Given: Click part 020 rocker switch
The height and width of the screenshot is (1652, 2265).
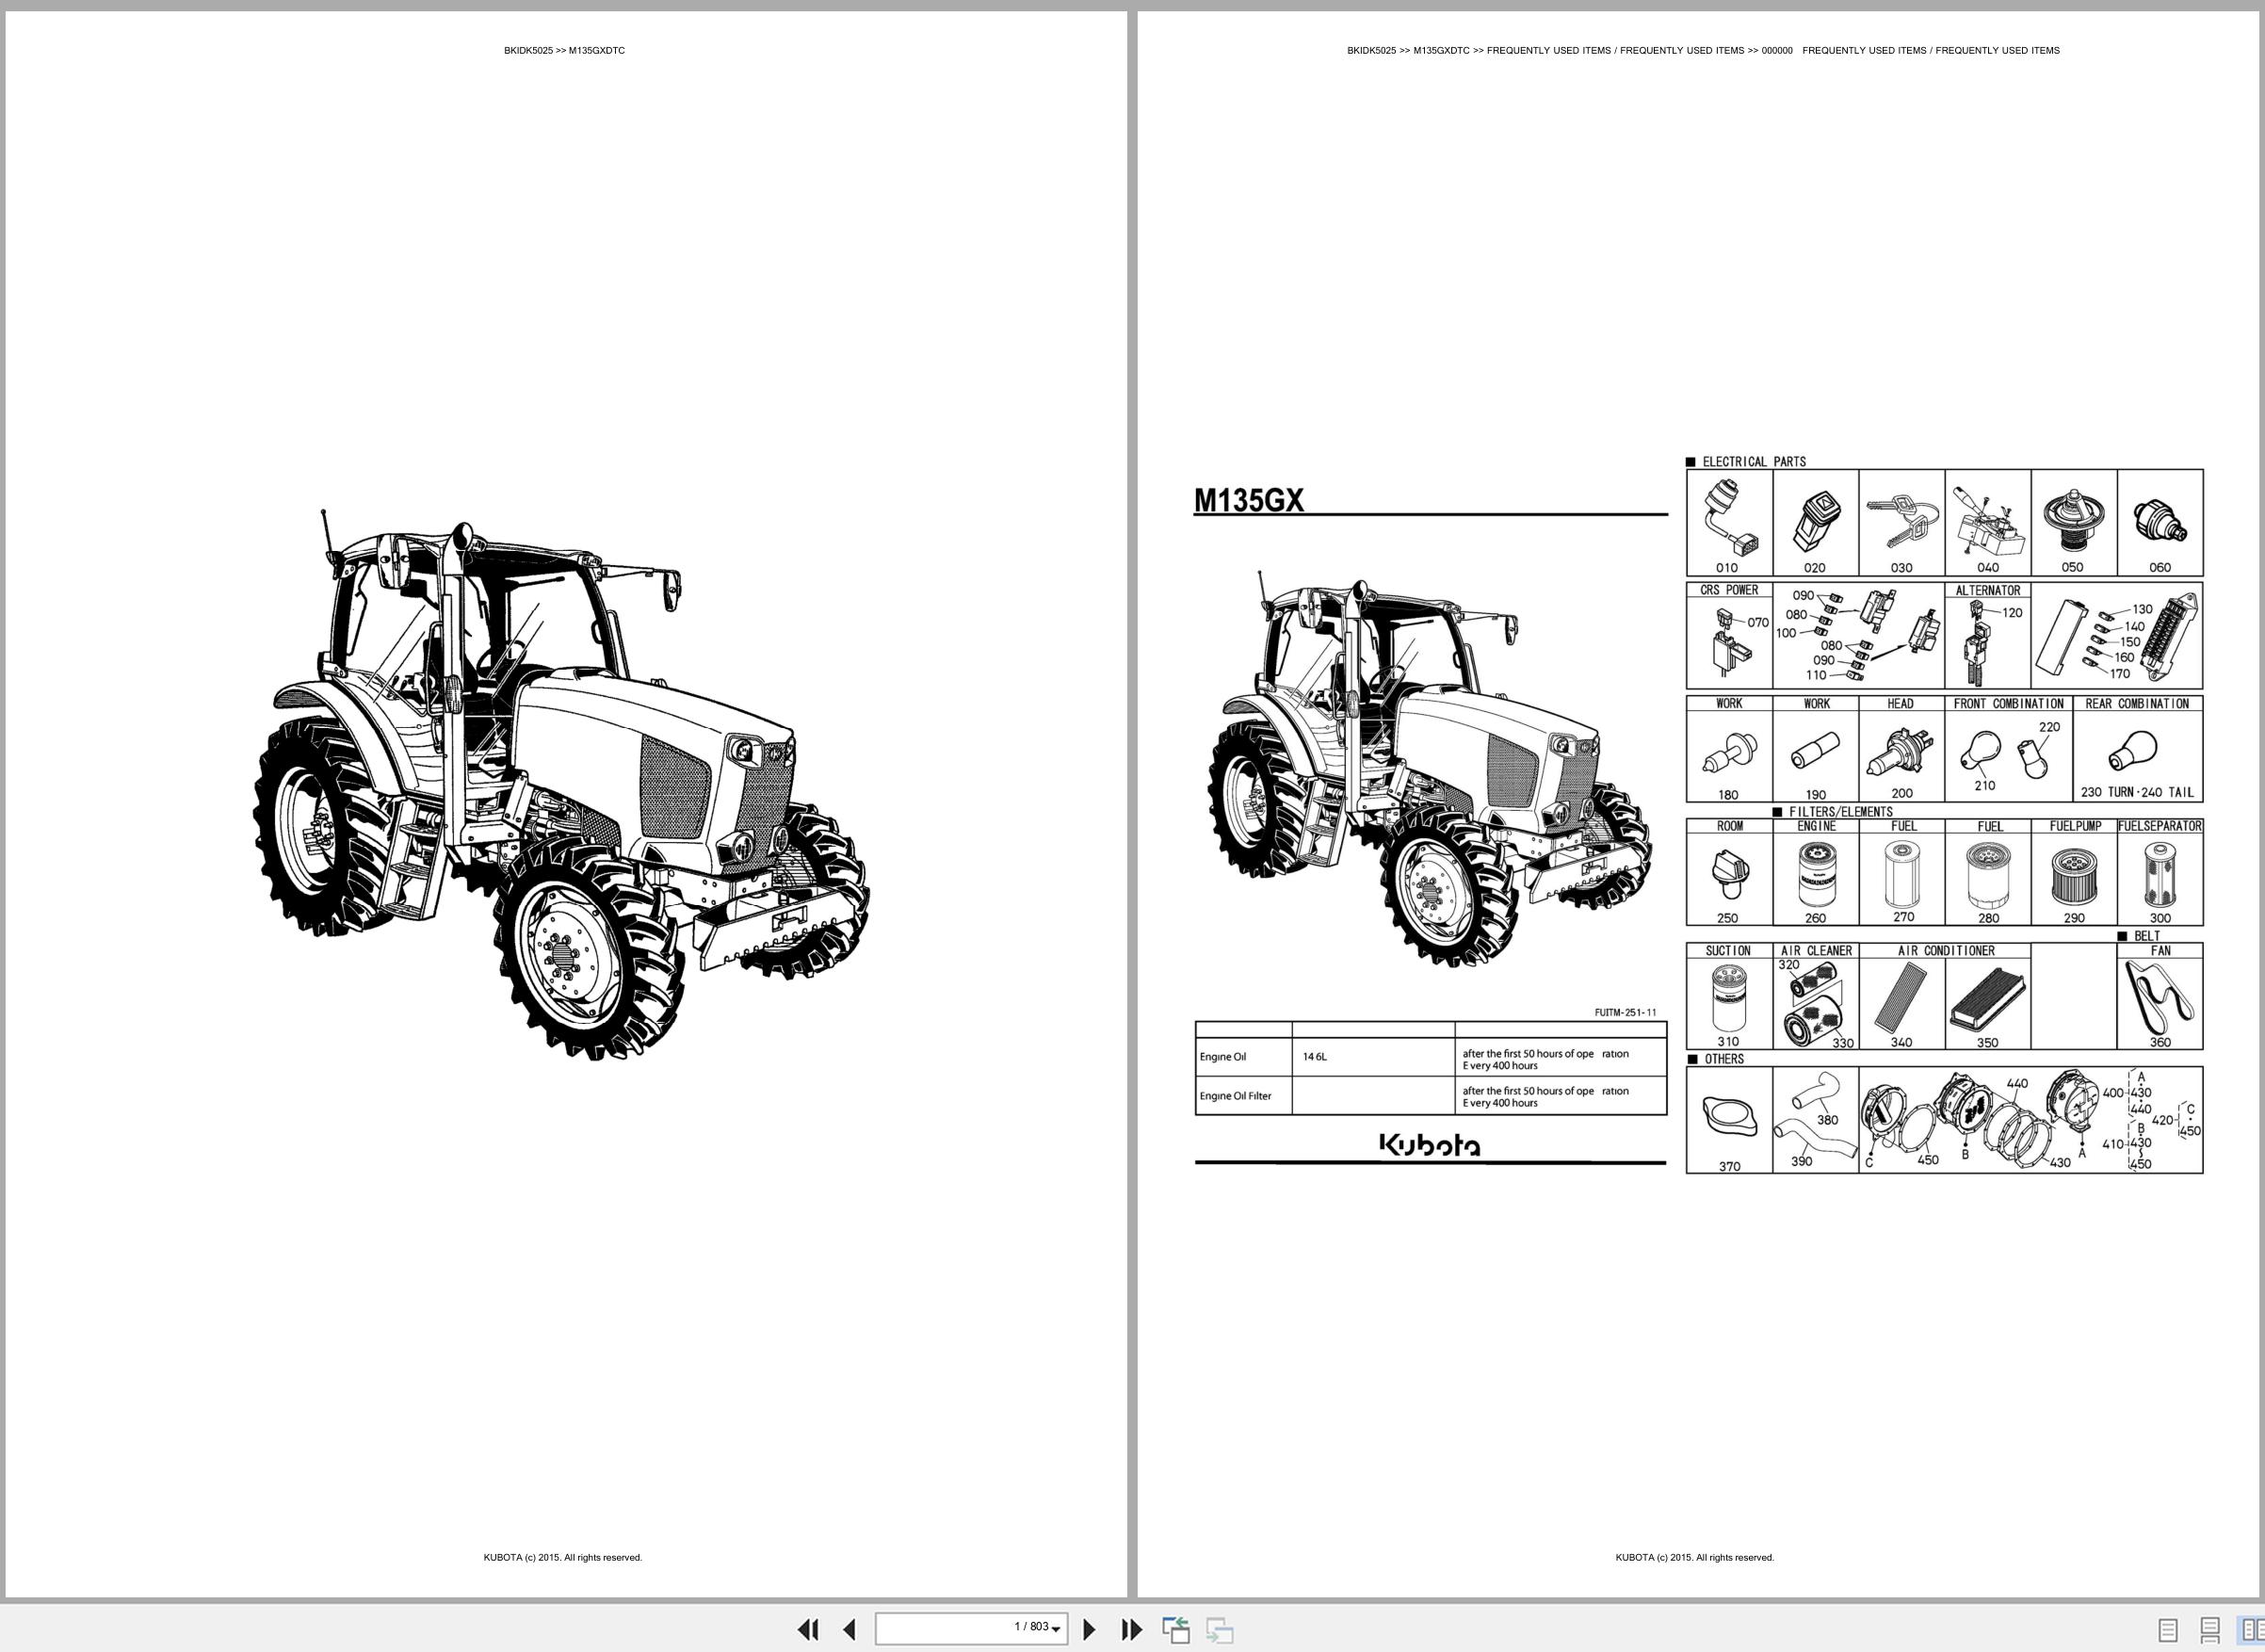Looking at the screenshot, I should 1815,522.
